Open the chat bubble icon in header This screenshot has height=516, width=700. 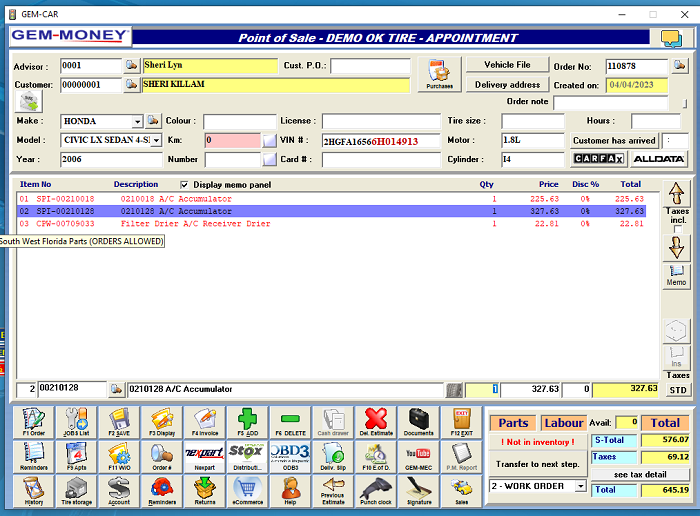coord(671,38)
